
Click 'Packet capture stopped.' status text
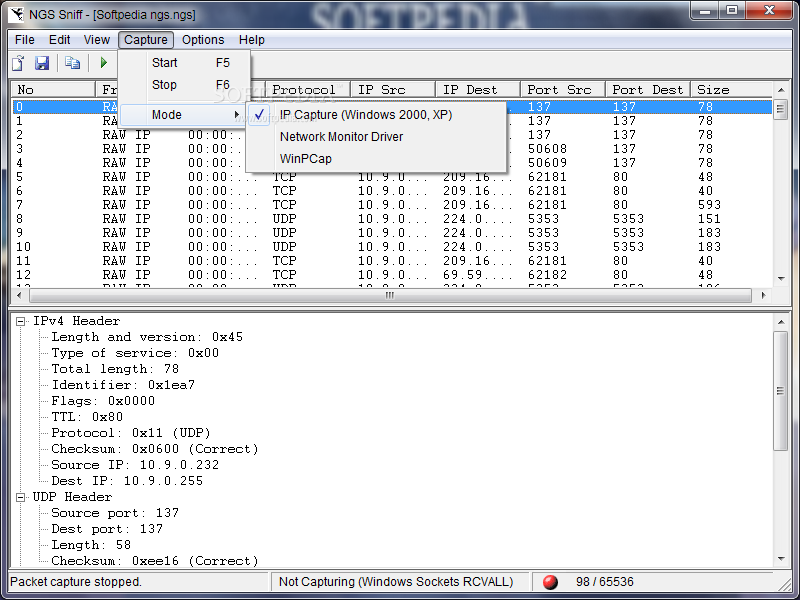pyautogui.click(x=76, y=582)
